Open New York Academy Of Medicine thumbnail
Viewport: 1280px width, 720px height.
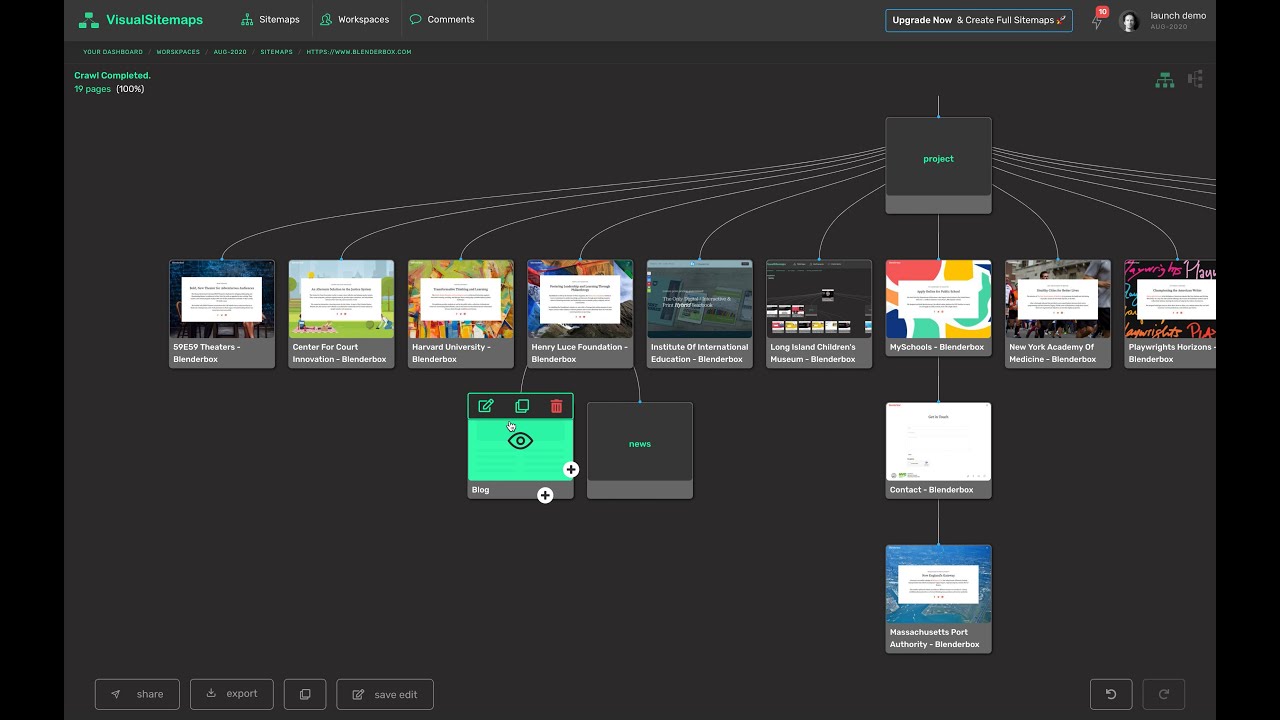tap(1058, 299)
